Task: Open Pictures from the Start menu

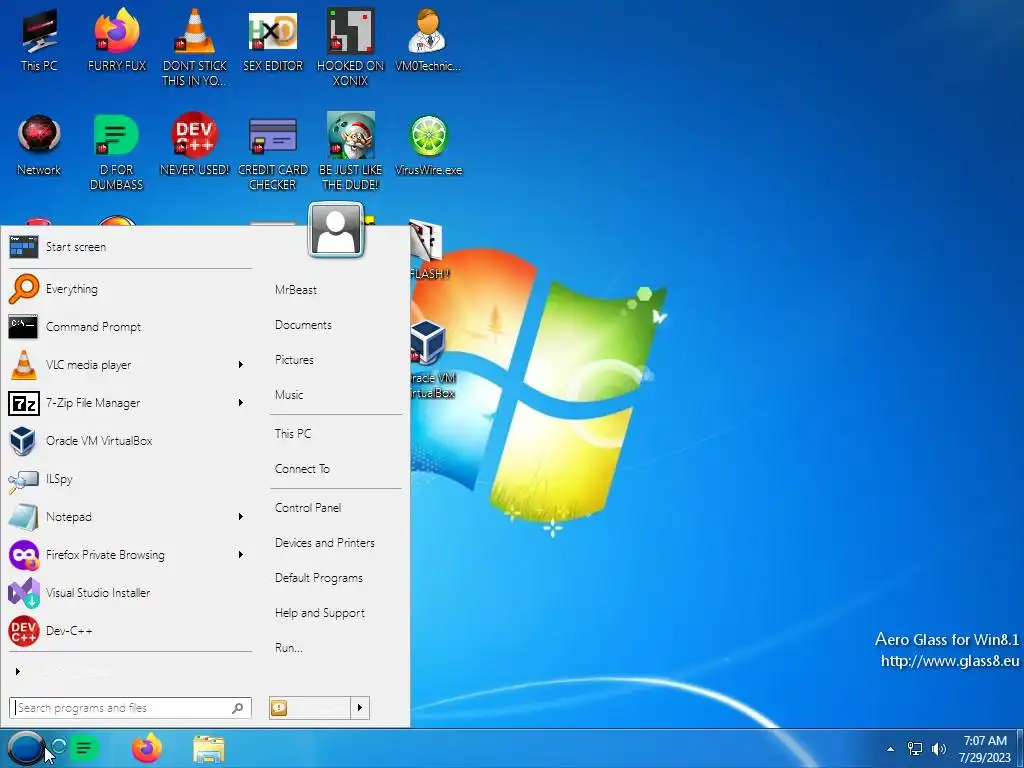Action: [294, 360]
